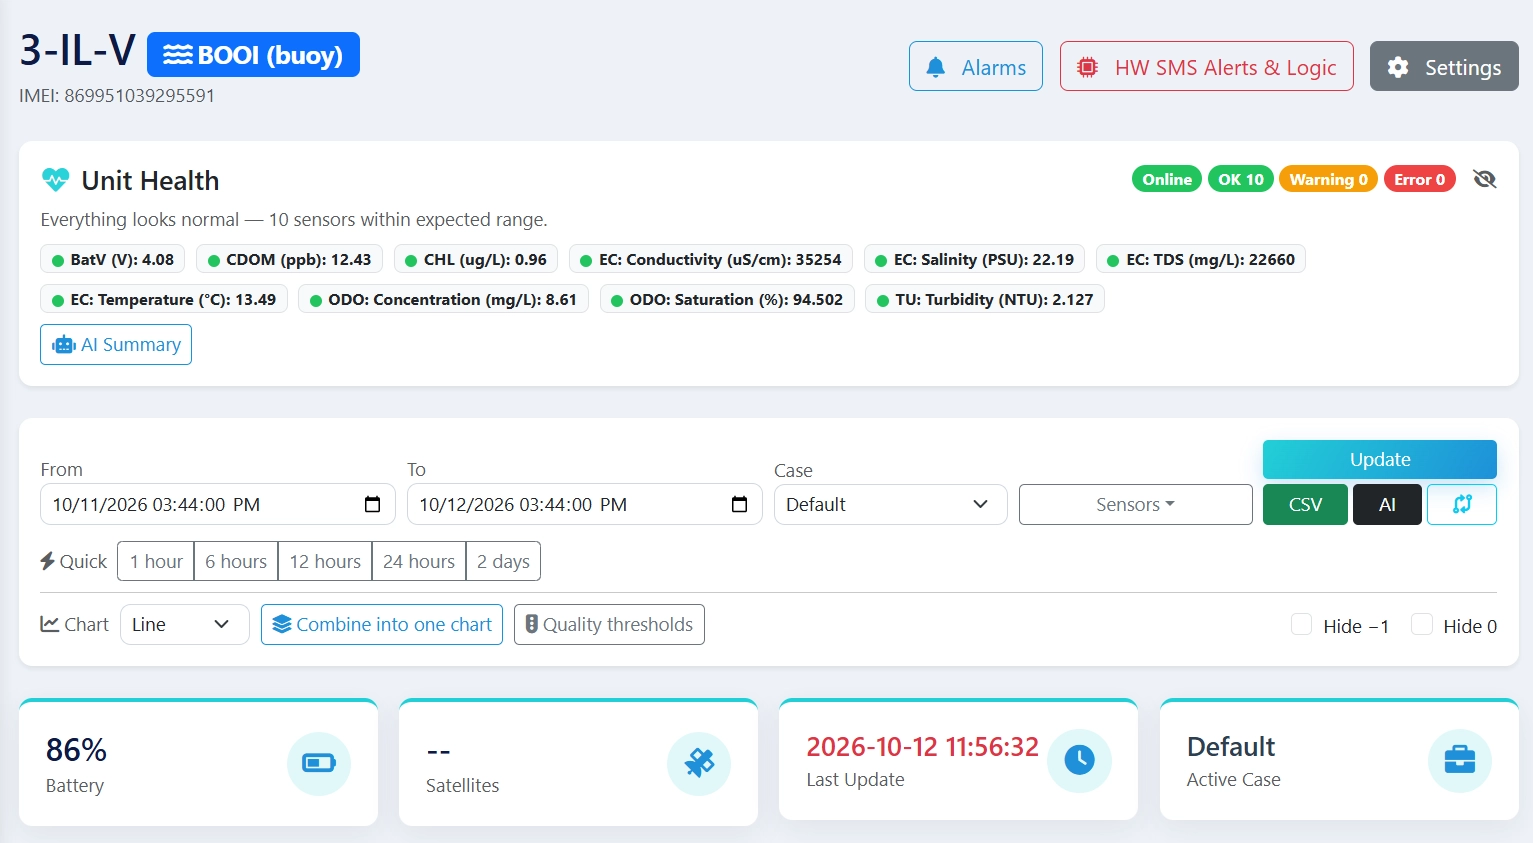Image resolution: width=1533 pixels, height=843 pixels.
Task: Select the 1 hour quick range
Action: (x=157, y=561)
